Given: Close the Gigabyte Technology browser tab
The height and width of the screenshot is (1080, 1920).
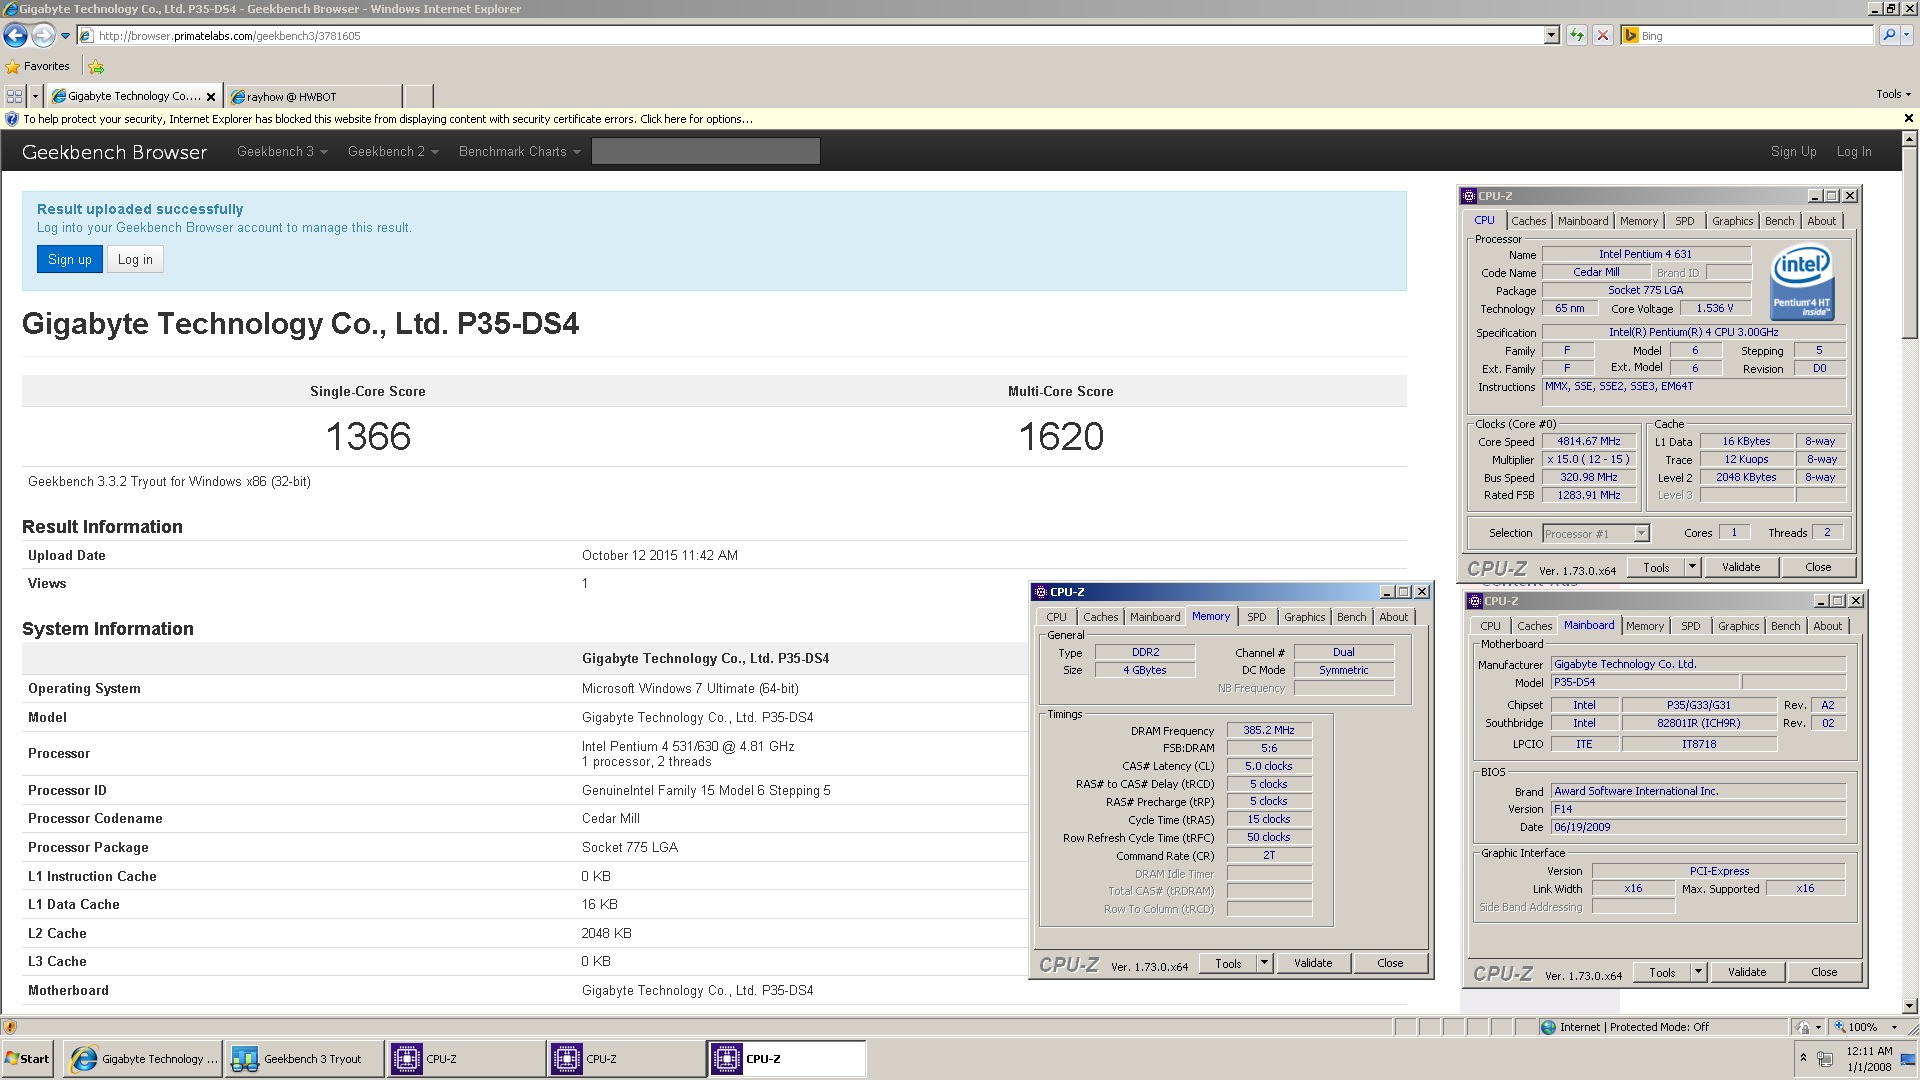Looking at the screenshot, I should point(211,97).
